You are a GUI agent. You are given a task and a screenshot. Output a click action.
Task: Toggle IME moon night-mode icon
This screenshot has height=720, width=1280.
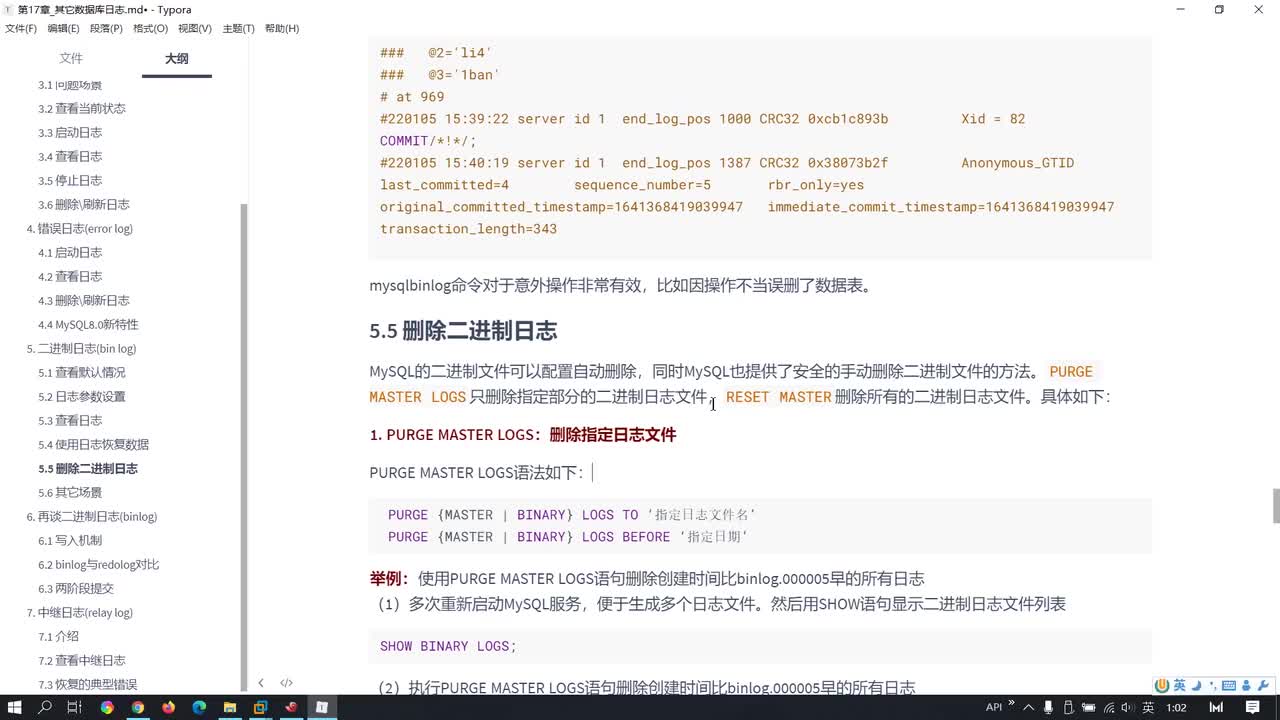click(1196, 686)
